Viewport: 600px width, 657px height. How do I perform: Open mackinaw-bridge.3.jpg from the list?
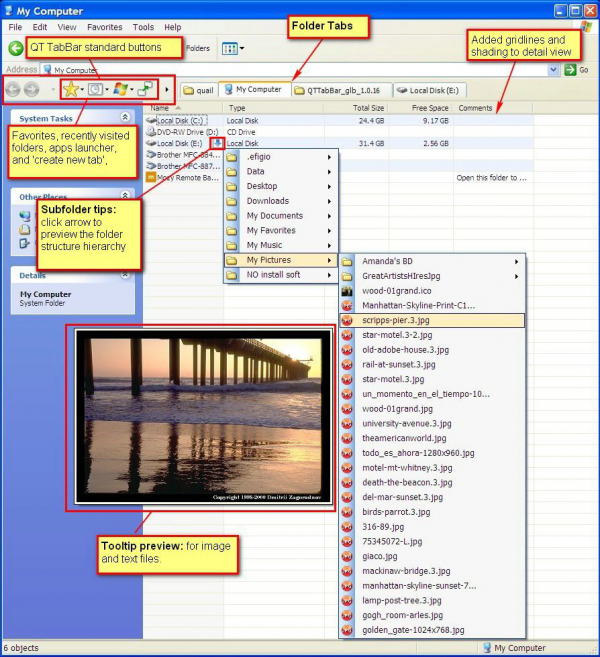pos(432,571)
